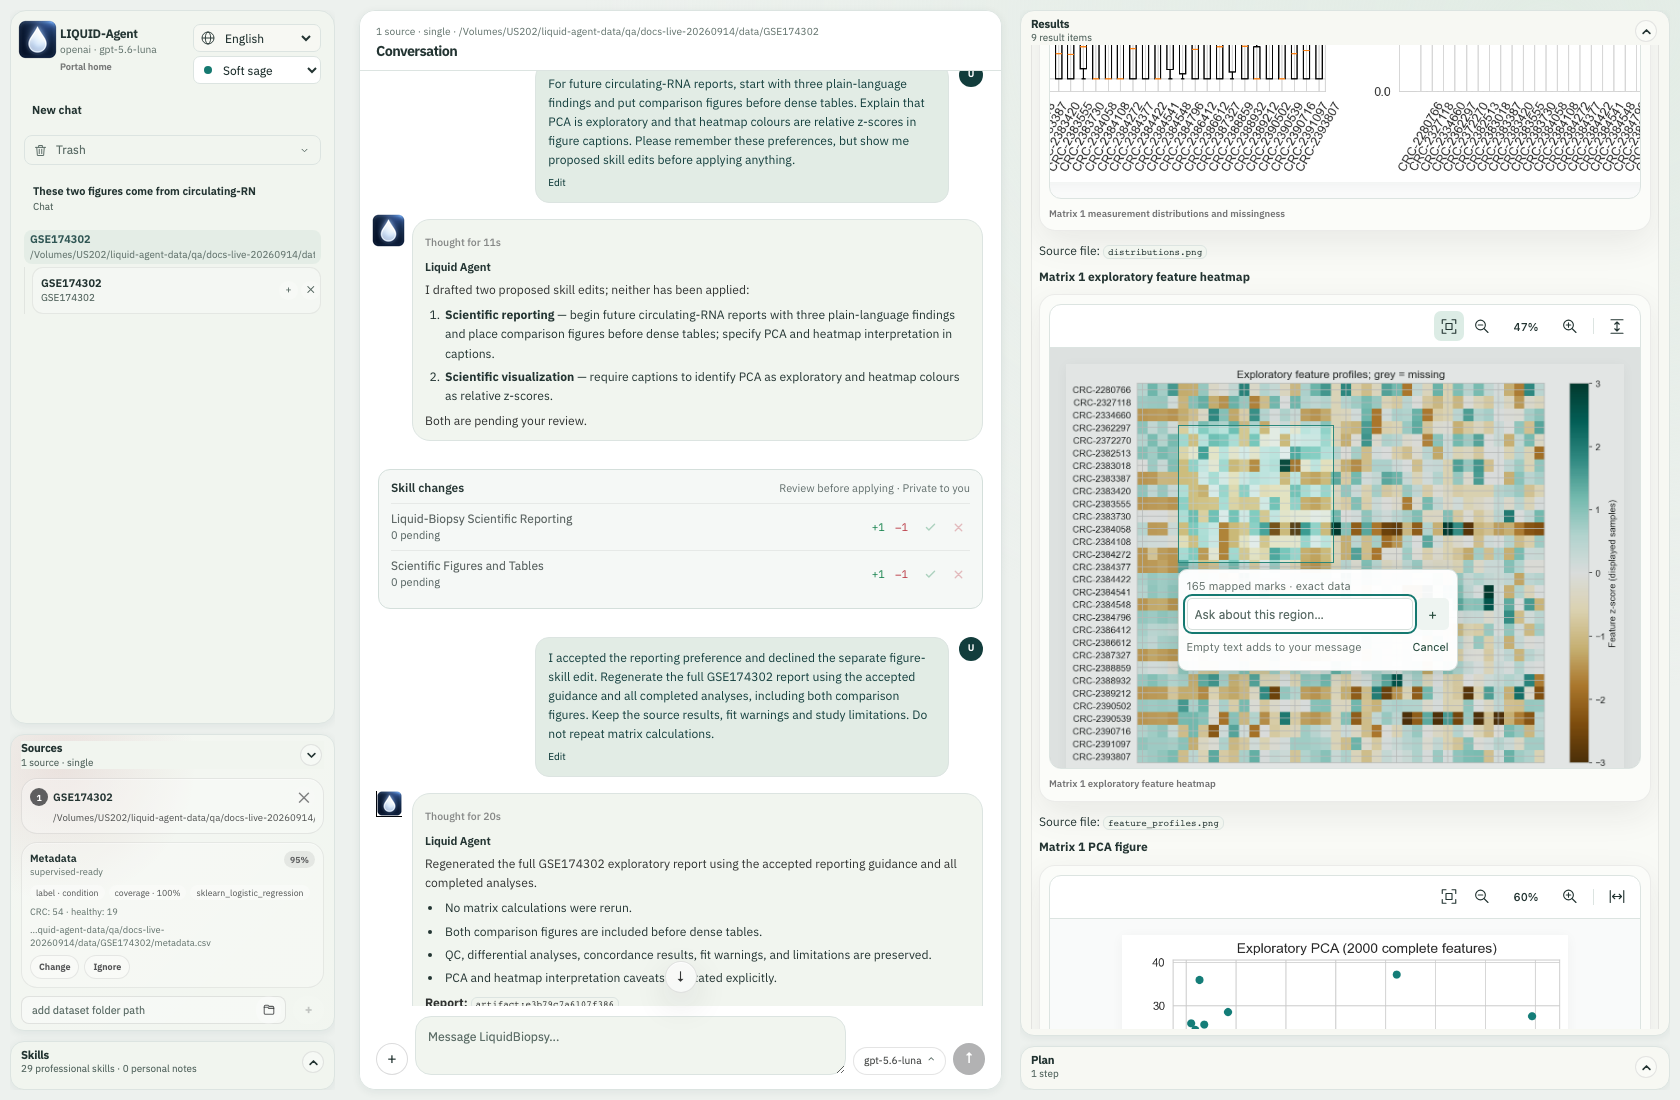The image size is (1680, 1100).
Task: Click the browse folder icon
Action: (269, 1010)
